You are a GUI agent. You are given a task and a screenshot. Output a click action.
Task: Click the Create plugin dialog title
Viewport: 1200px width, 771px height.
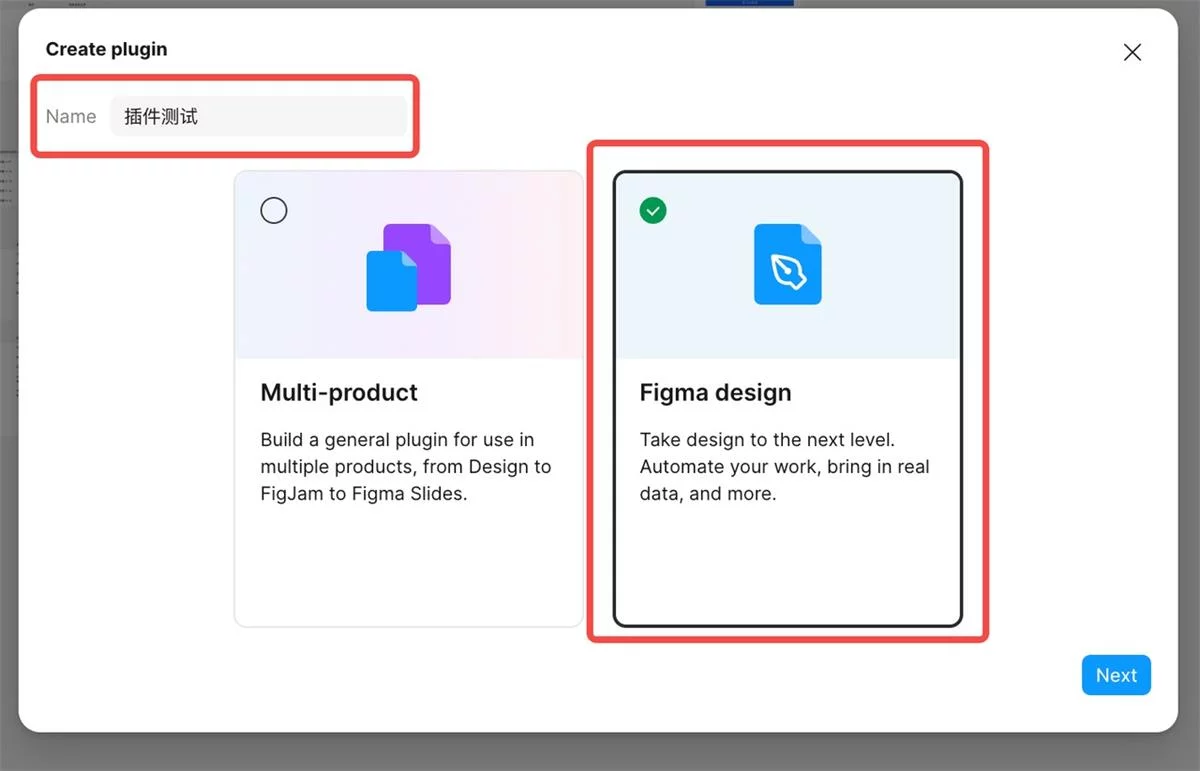pos(107,49)
